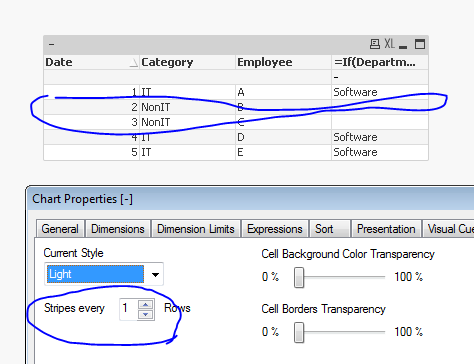Viewport: 474px width, 364px height.
Task: Click Date cell with value 5
Action: click(x=91, y=152)
